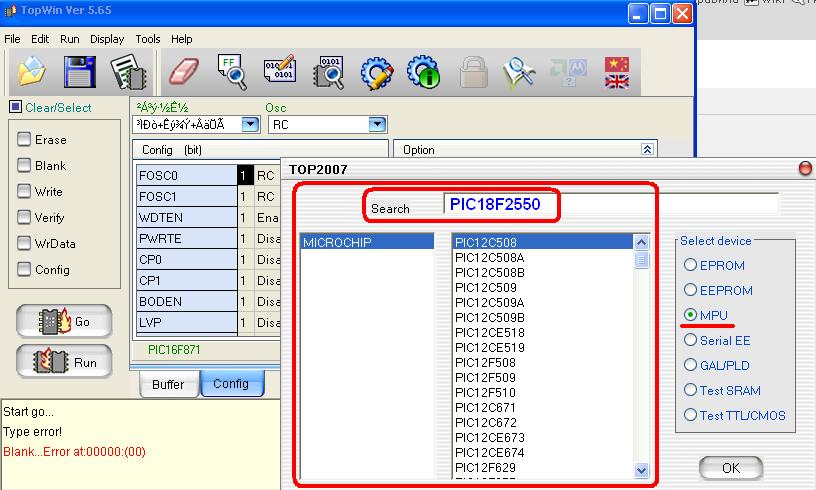This screenshot has height=490, width=816.
Task: Click the device list scroll down arrow
Action: tap(641, 471)
